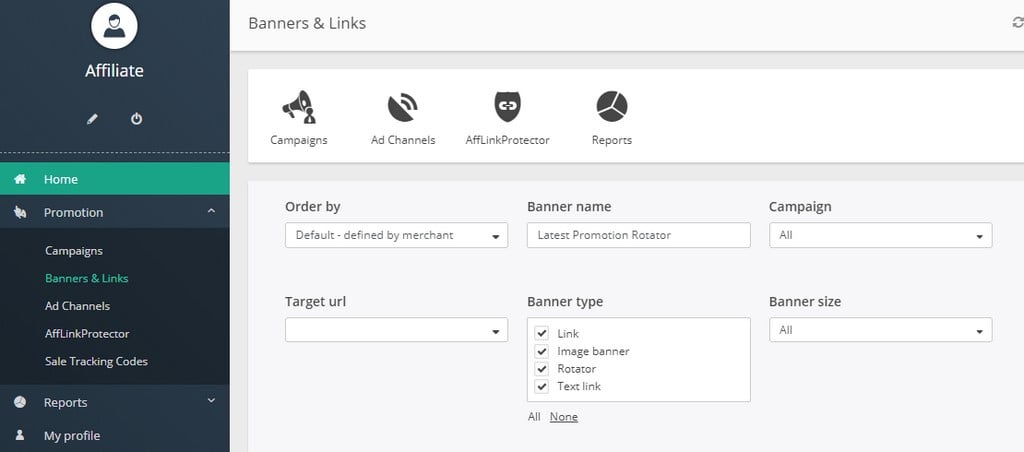Open the Ad Channels satellite icon
Viewport: 1024px width, 452px height.
402,106
